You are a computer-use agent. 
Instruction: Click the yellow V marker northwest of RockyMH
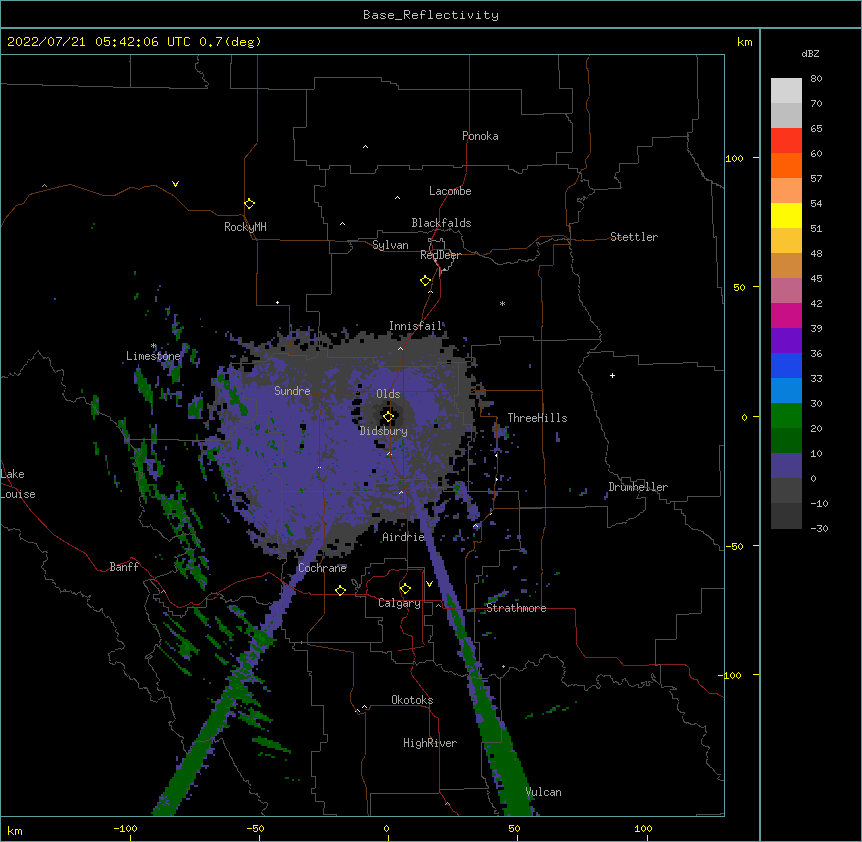click(175, 184)
